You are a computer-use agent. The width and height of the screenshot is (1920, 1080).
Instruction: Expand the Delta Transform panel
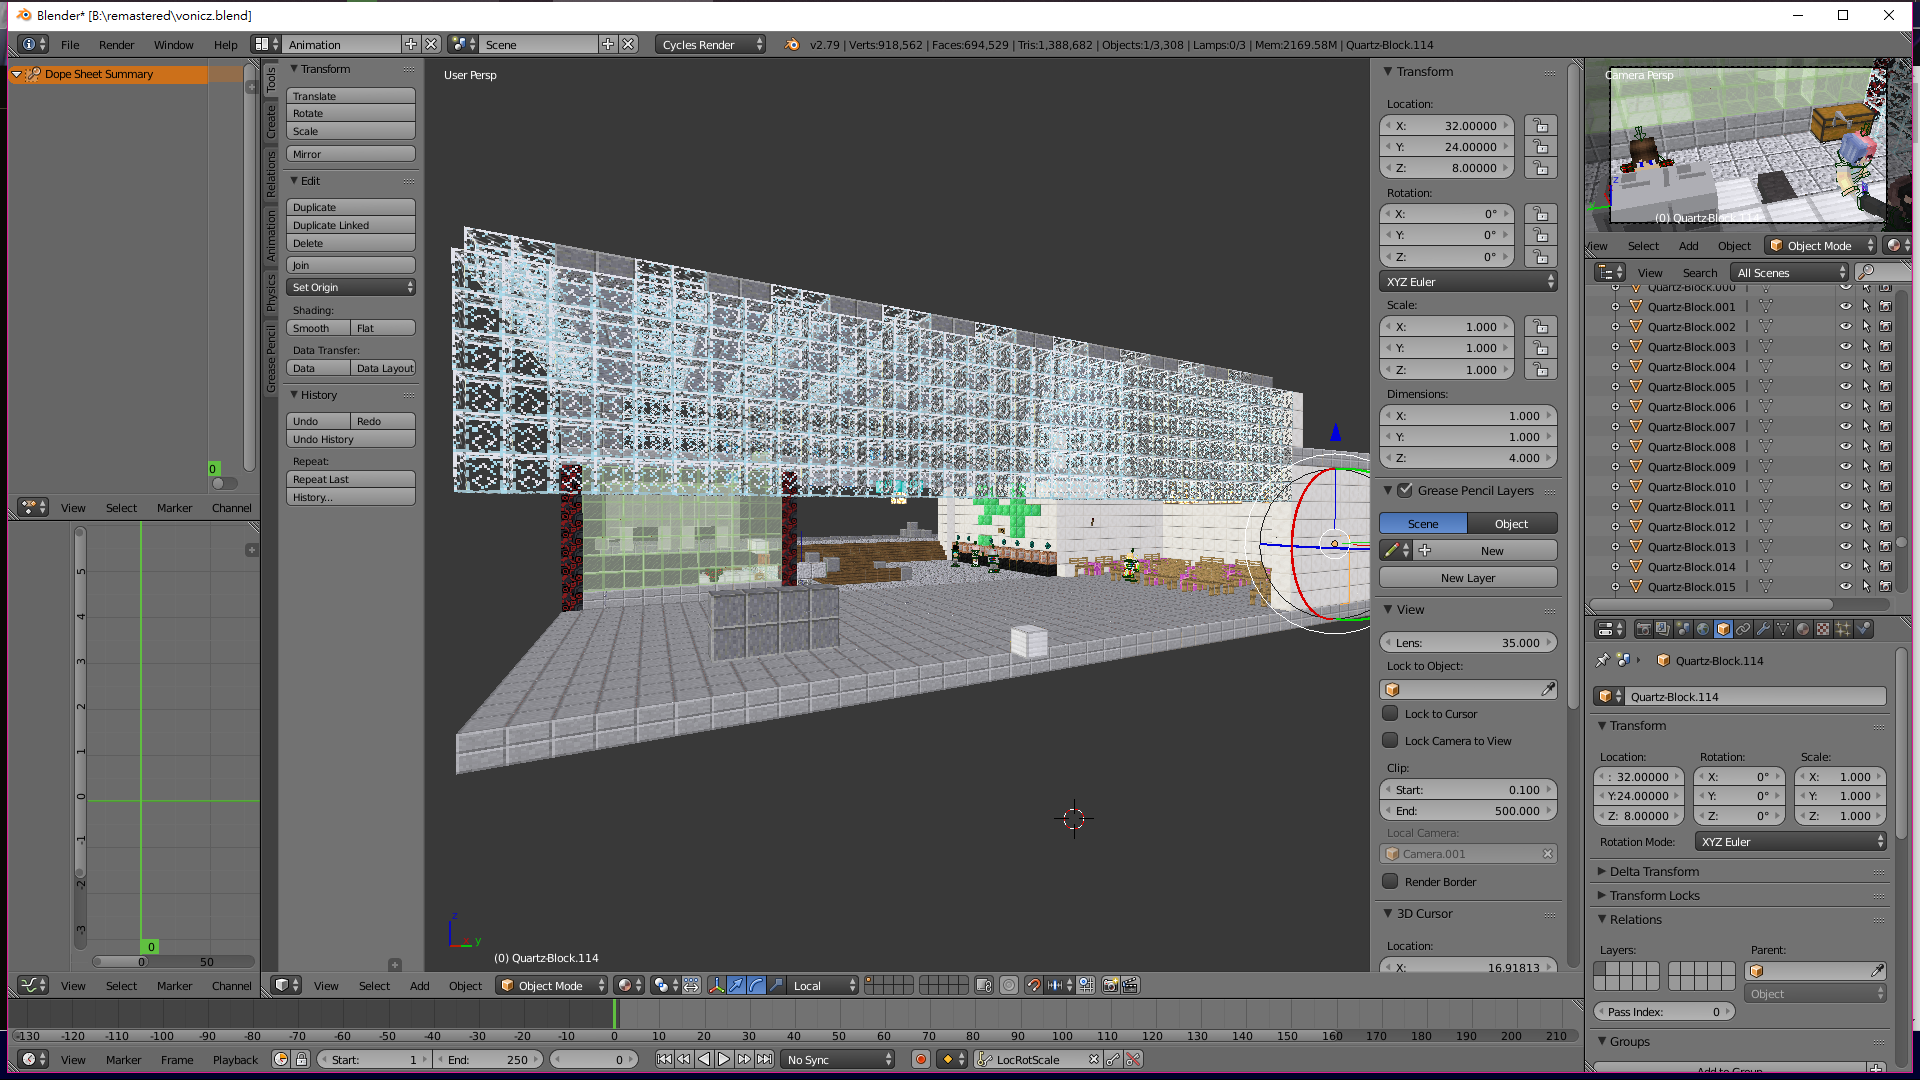point(1654,872)
